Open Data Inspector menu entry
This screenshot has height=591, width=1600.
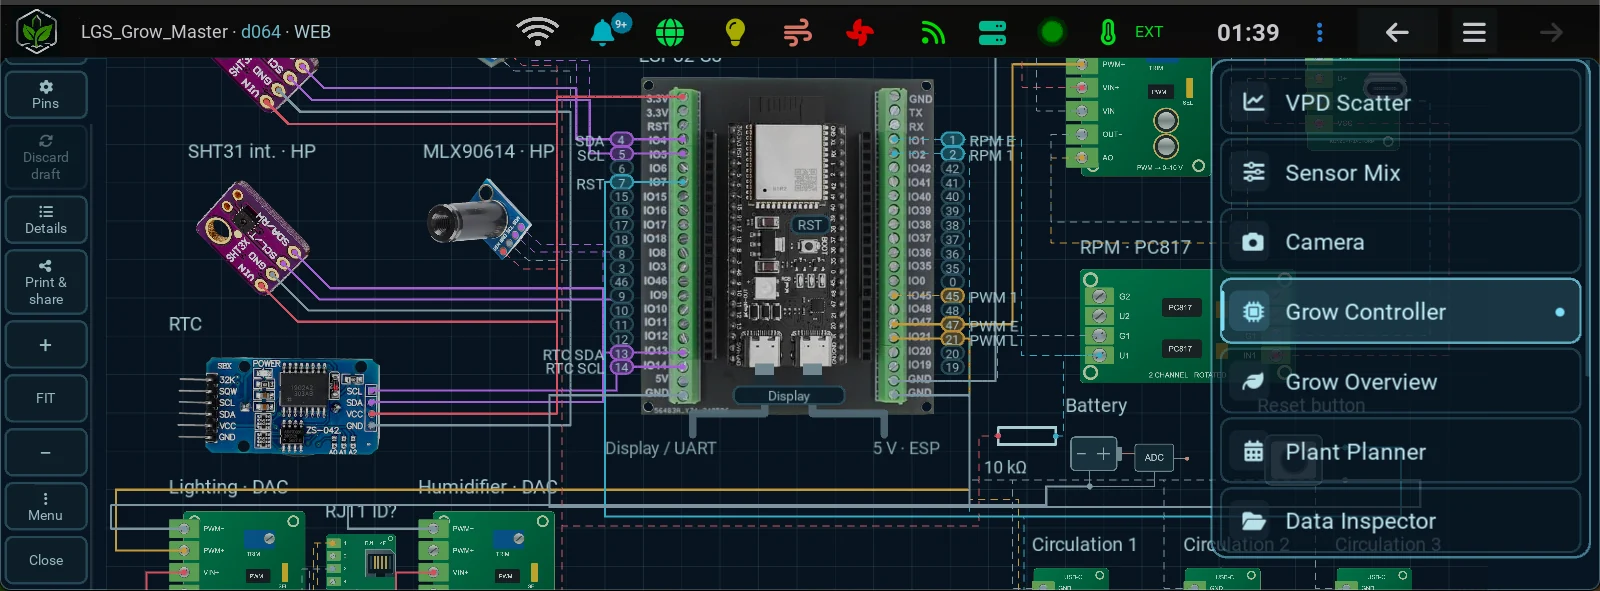(1400, 521)
